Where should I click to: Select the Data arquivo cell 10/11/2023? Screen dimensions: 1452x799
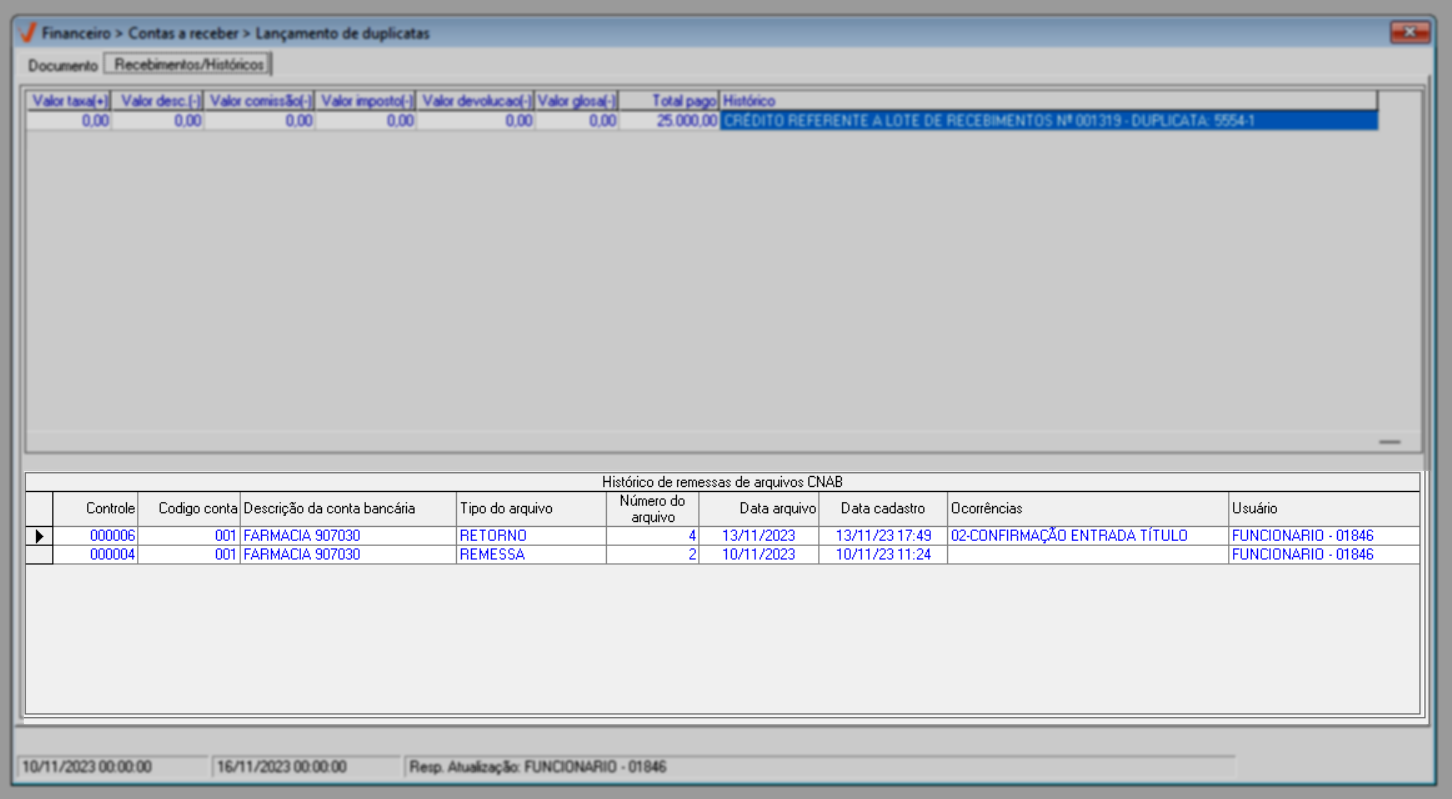[x=758, y=555]
